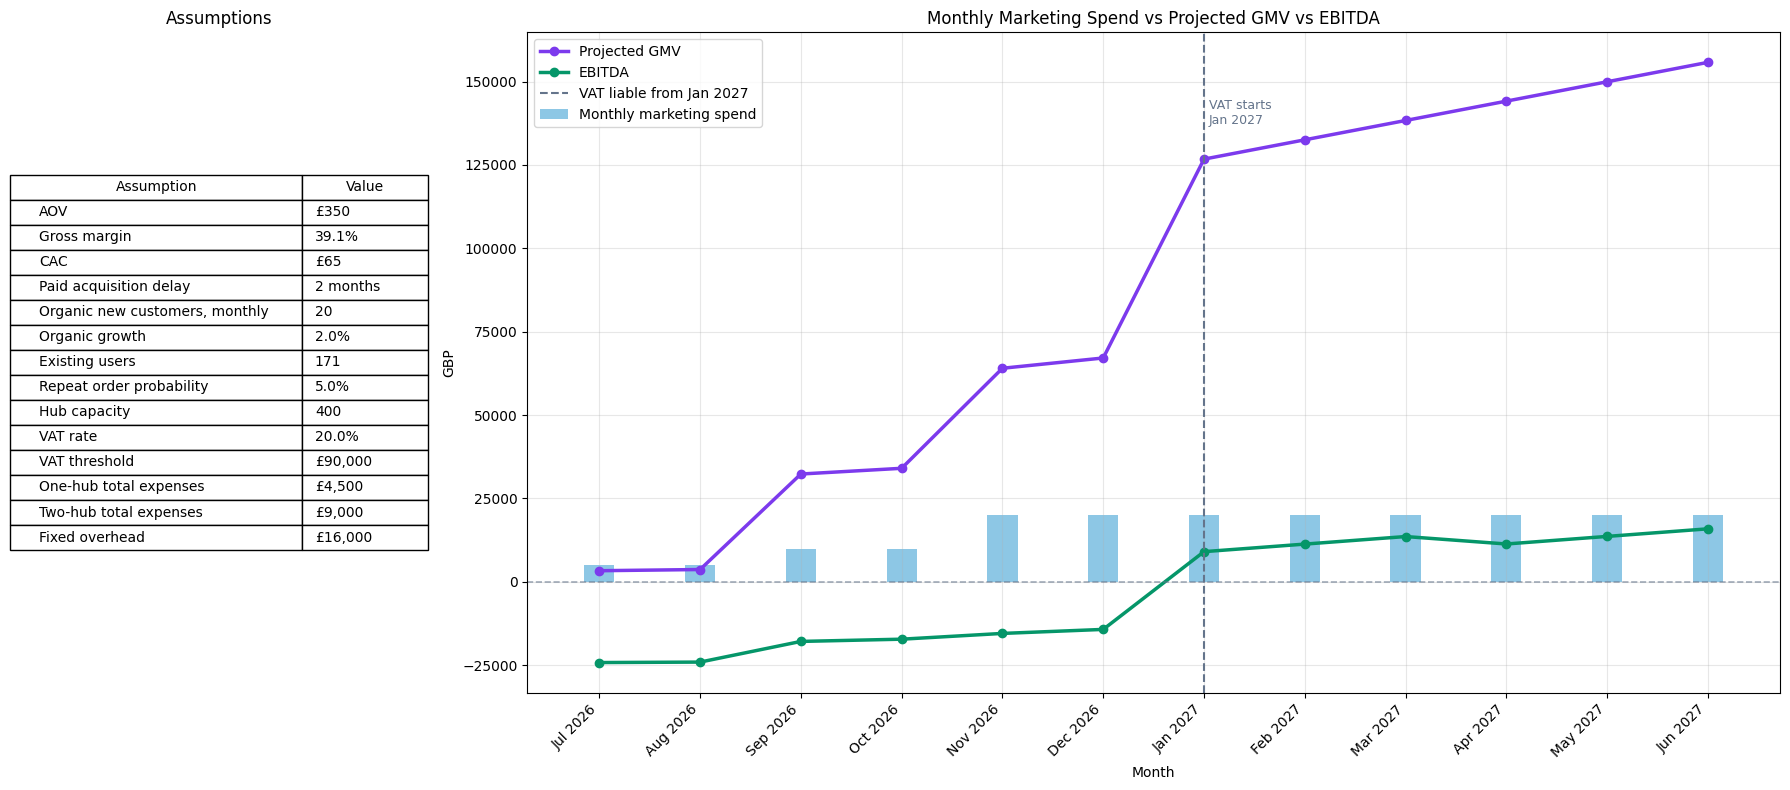Select the 'Assumption' table header cell
Screen dimensions: 1790x790
(x=156, y=187)
